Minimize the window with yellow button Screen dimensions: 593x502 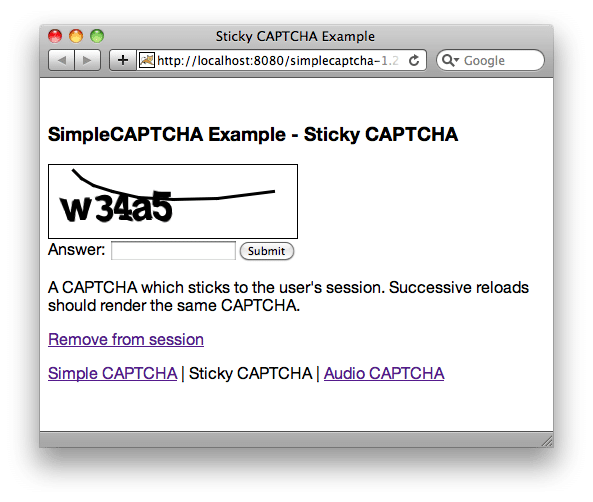(76, 36)
